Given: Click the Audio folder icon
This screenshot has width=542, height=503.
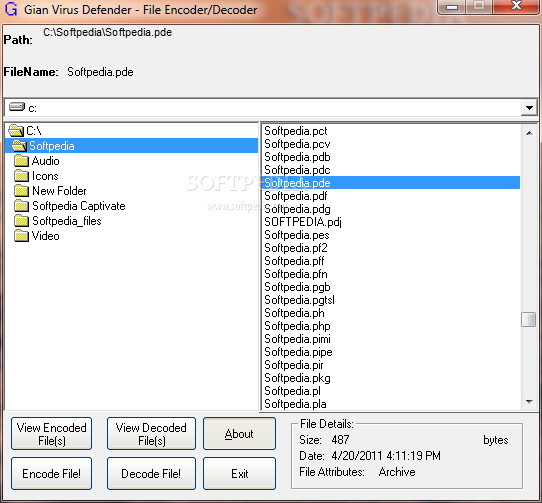Looking at the screenshot, I should 21,161.
